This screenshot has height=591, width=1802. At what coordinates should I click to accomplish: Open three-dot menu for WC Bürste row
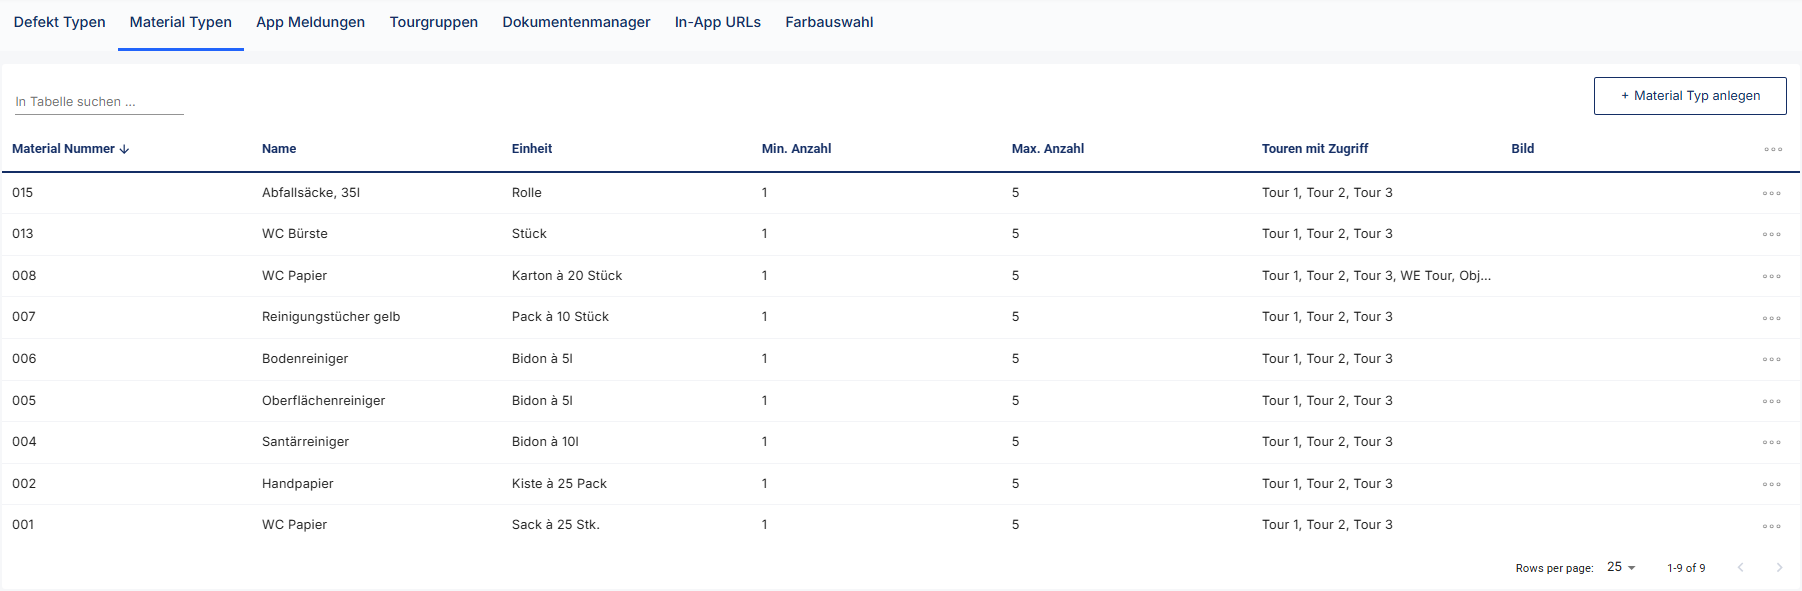(1771, 234)
